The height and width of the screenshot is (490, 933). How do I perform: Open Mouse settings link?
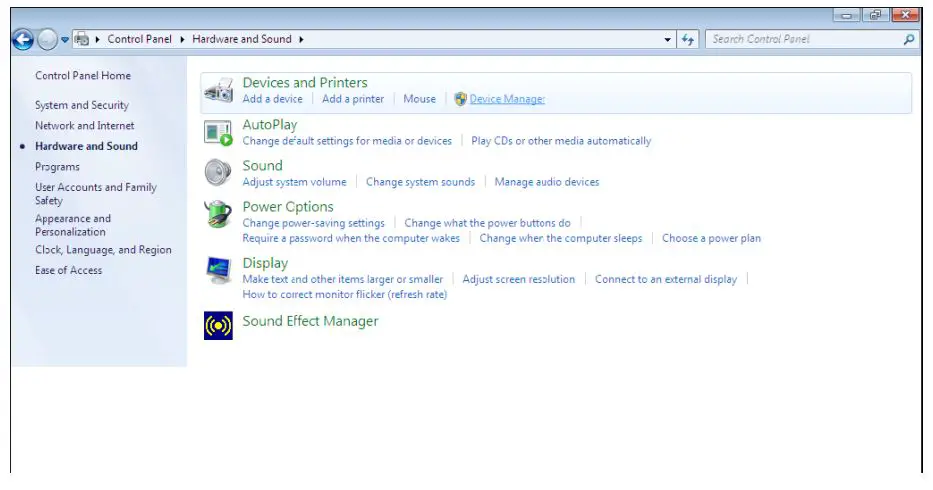pyautogui.click(x=419, y=99)
